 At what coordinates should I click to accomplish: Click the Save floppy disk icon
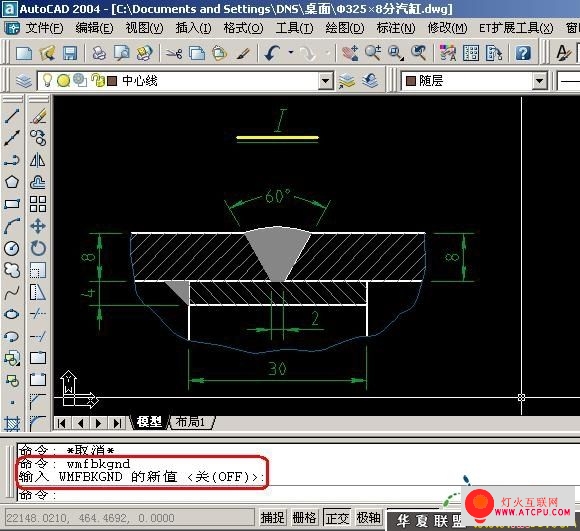(x=70, y=53)
